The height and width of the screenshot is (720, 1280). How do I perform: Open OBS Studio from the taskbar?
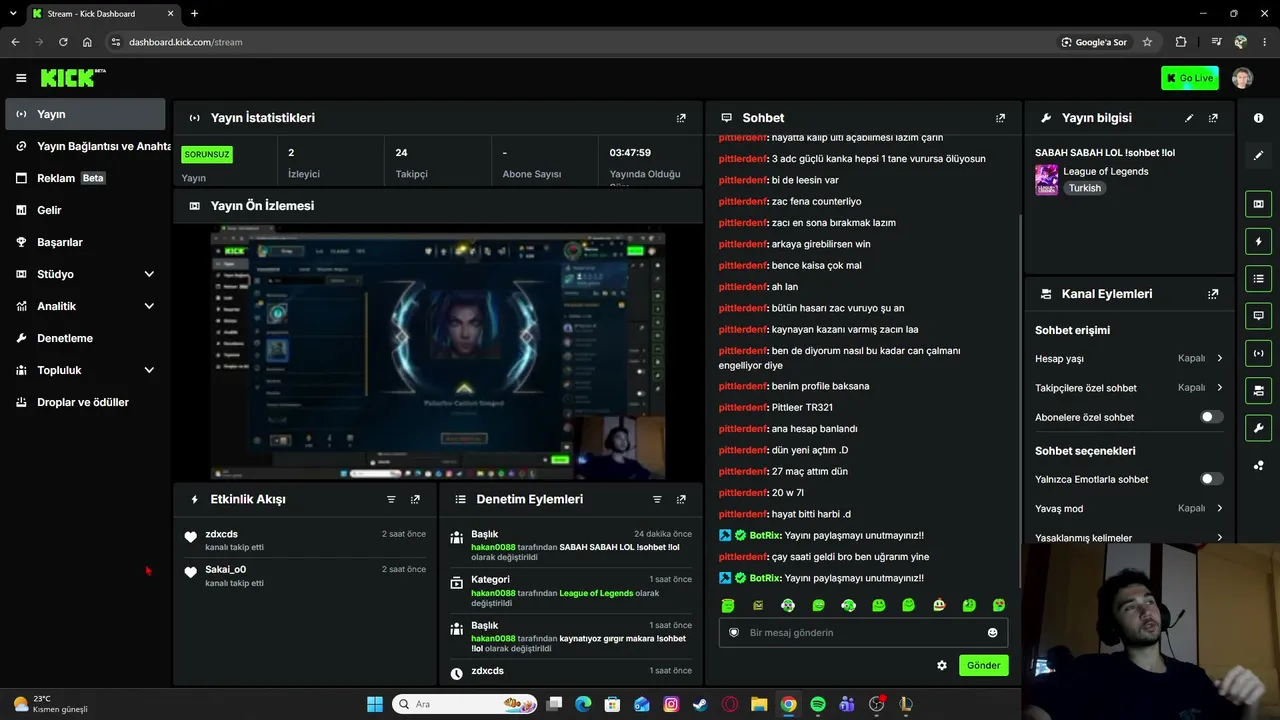coord(877,704)
